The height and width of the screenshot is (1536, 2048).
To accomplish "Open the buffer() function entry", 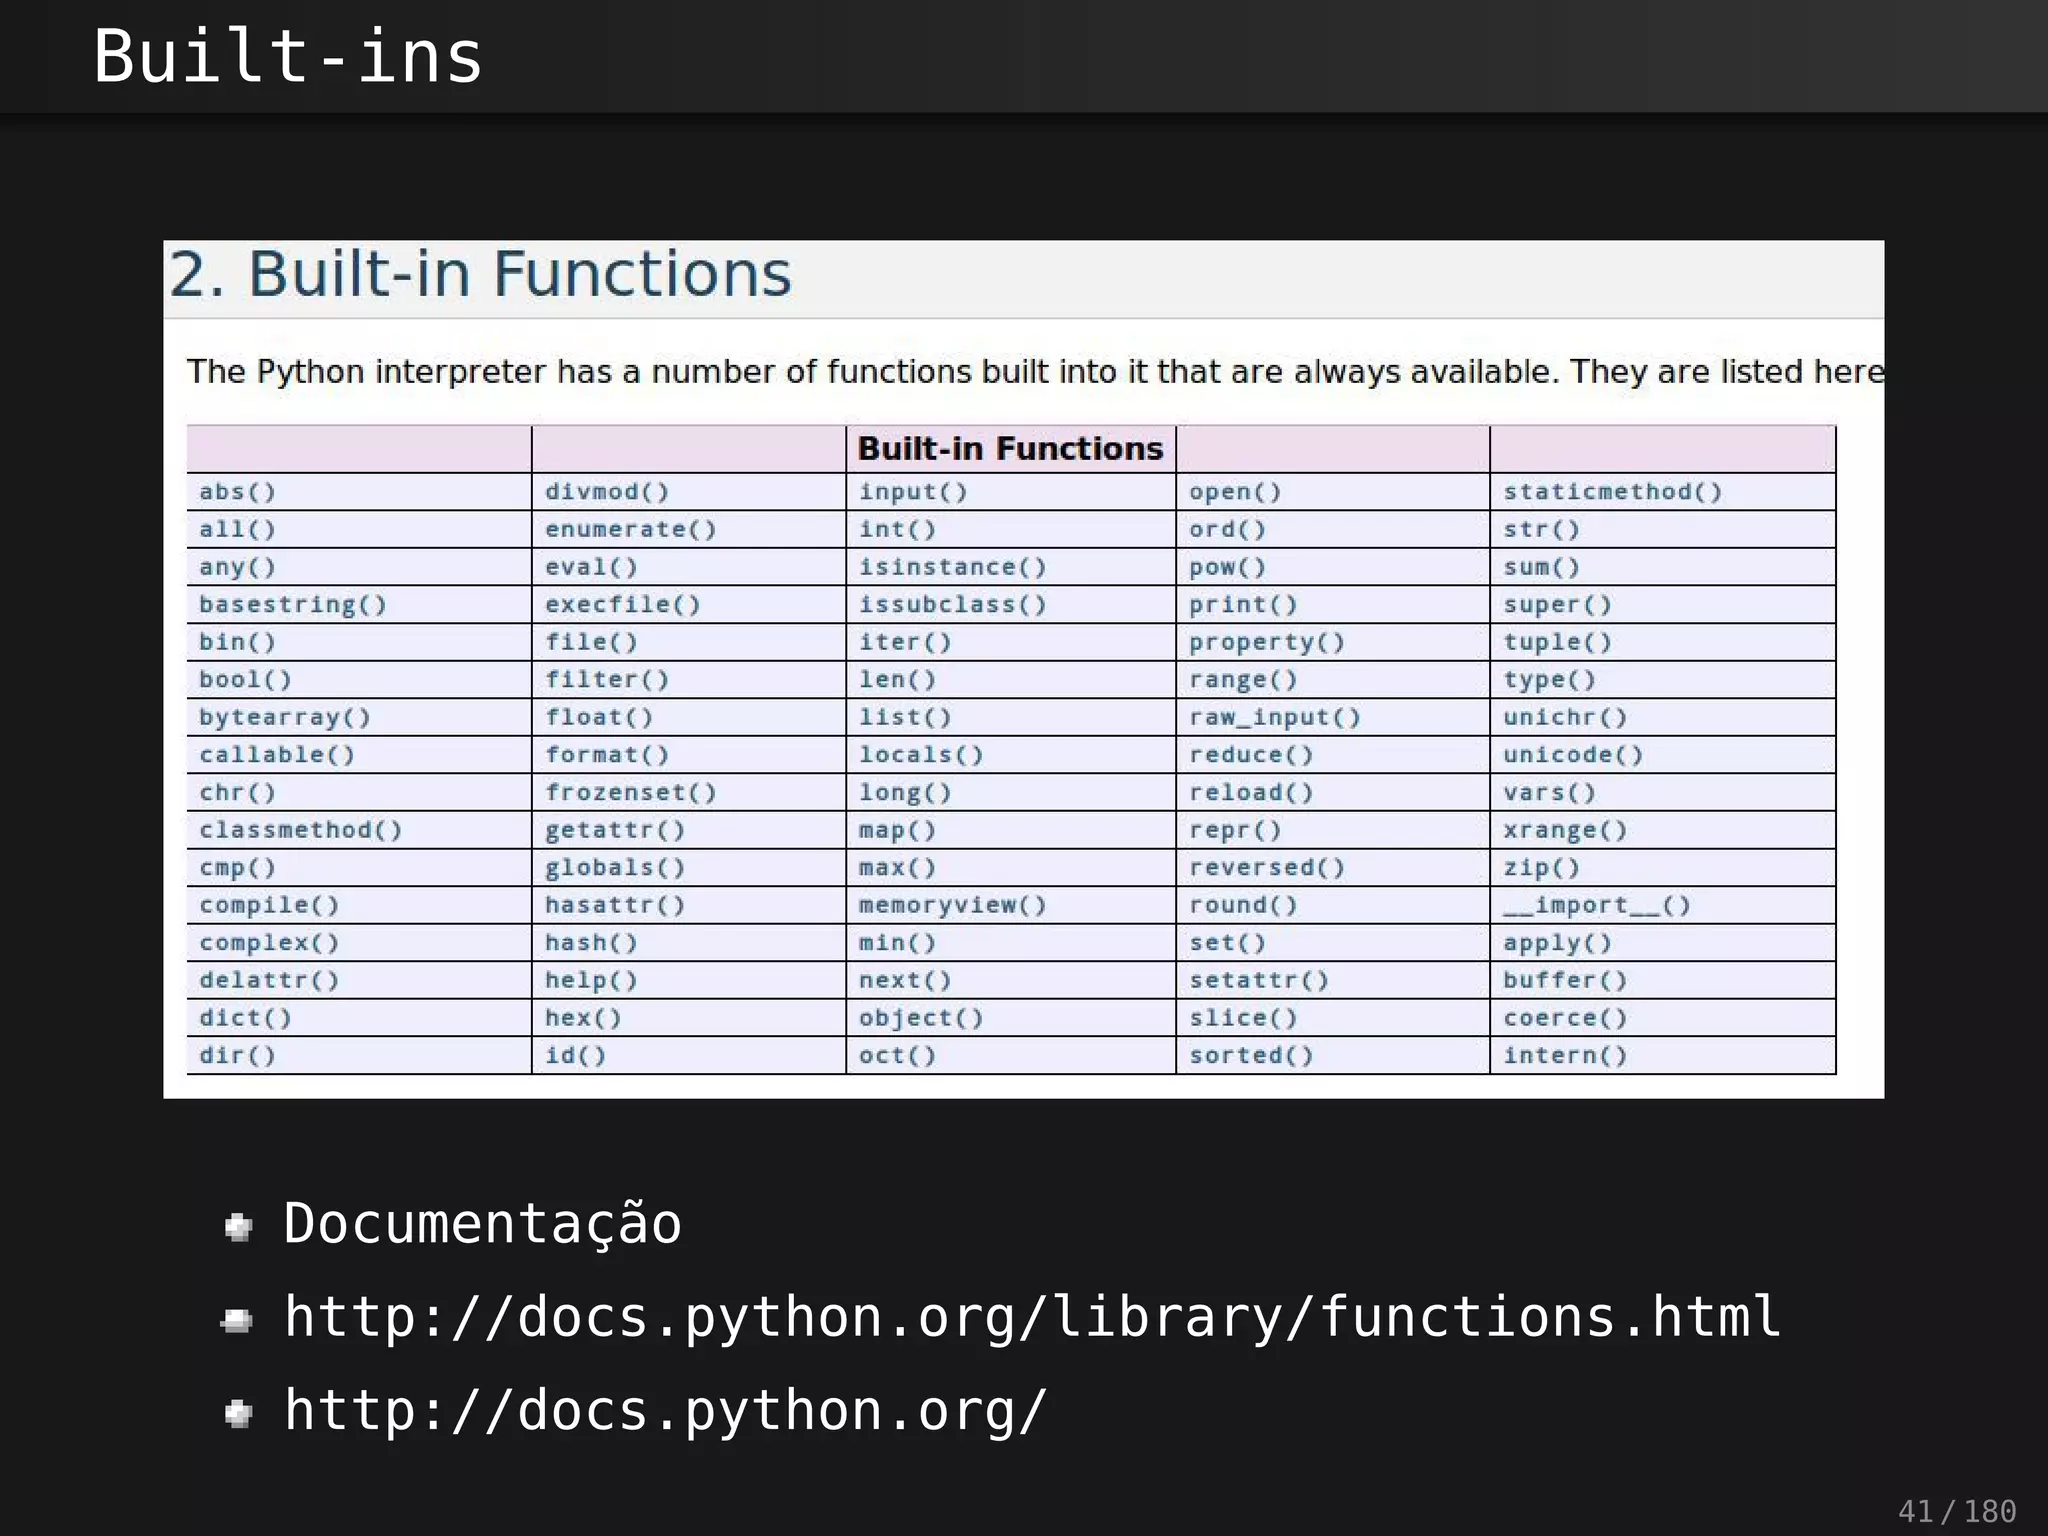I will [x=1565, y=980].
